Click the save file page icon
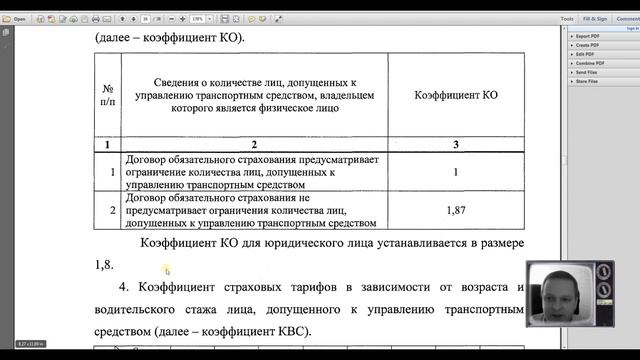 pyautogui.click(x=84, y=19)
